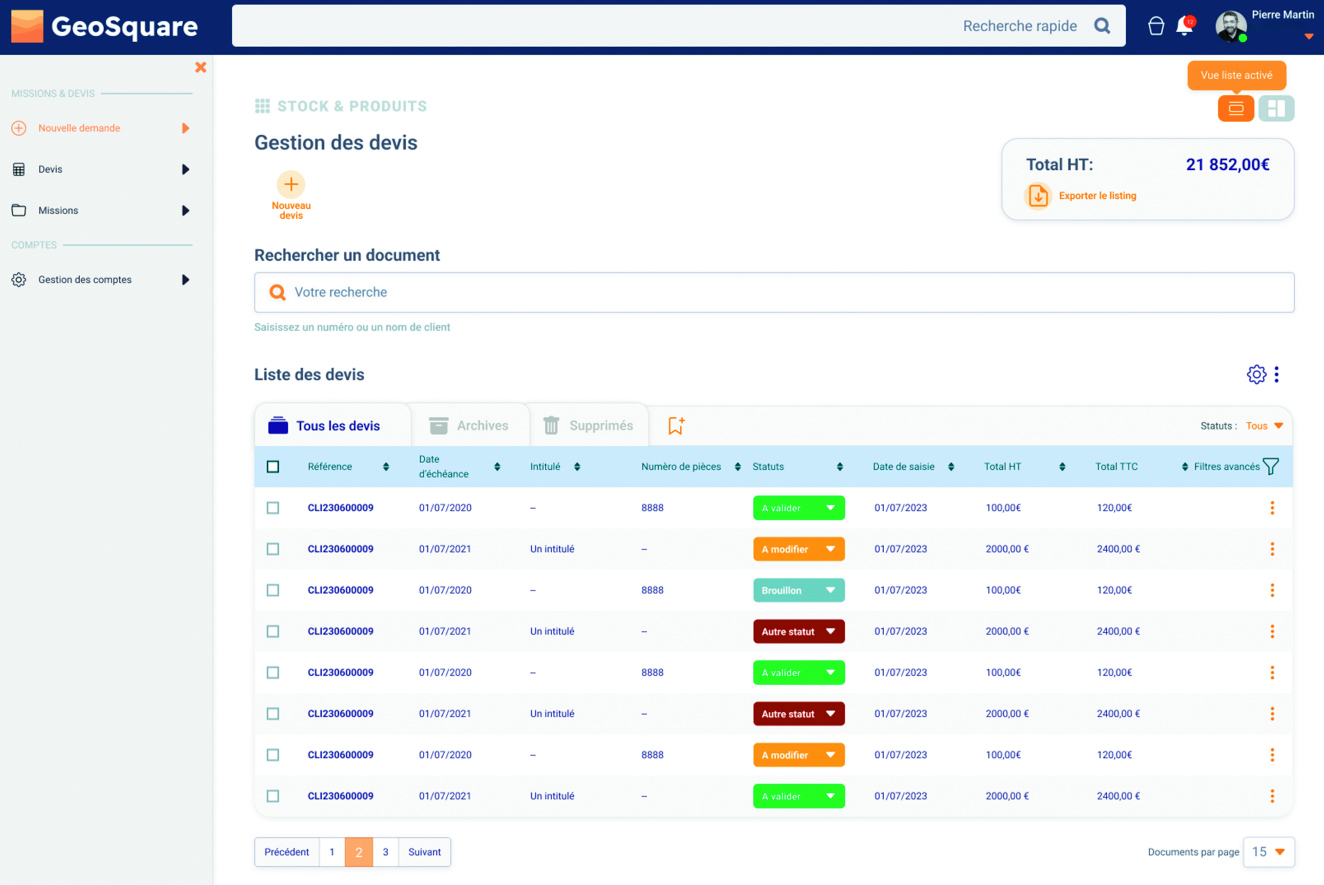
Task: Click the Suivant pagination button
Action: [424, 852]
